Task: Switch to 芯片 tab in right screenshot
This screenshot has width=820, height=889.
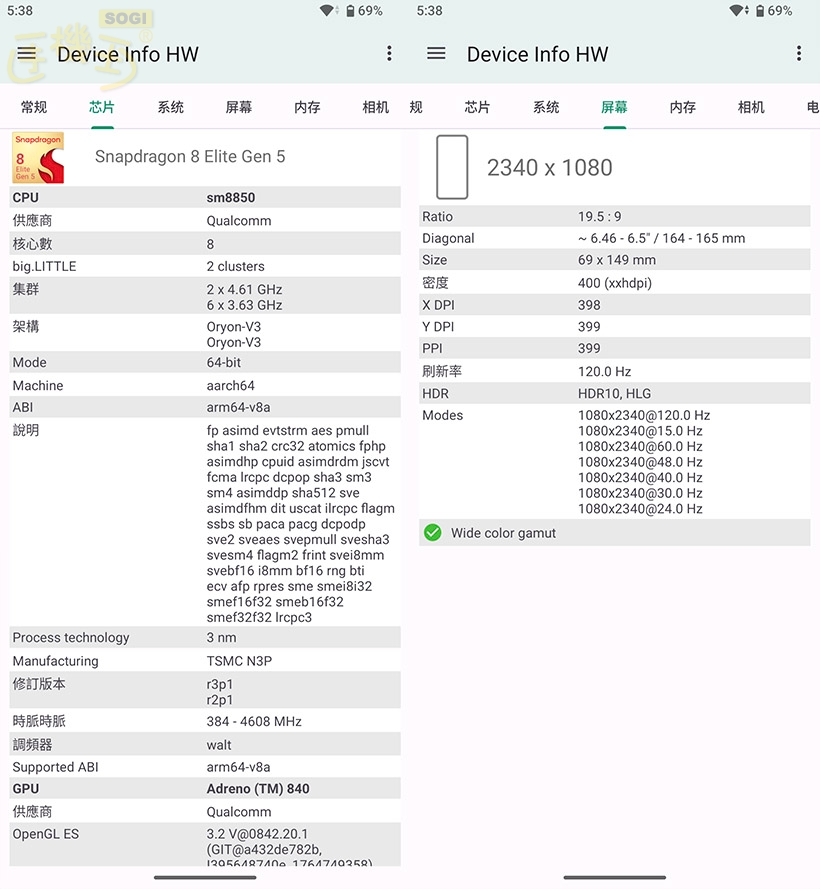Action: coord(477,107)
